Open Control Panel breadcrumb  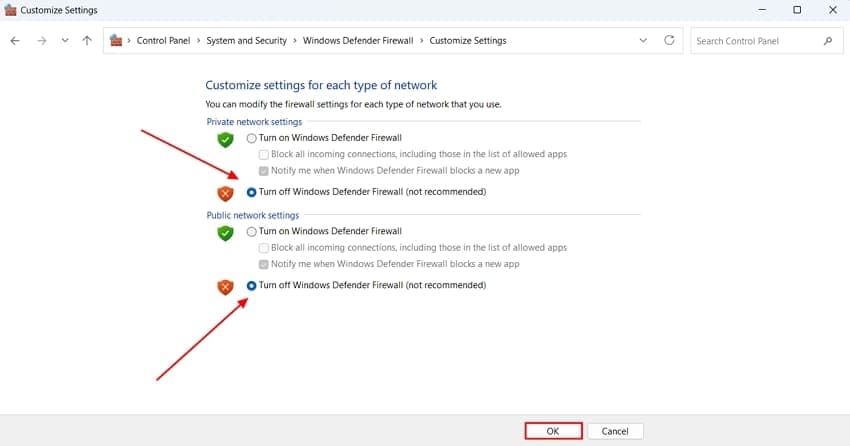pyautogui.click(x=163, y=41)
